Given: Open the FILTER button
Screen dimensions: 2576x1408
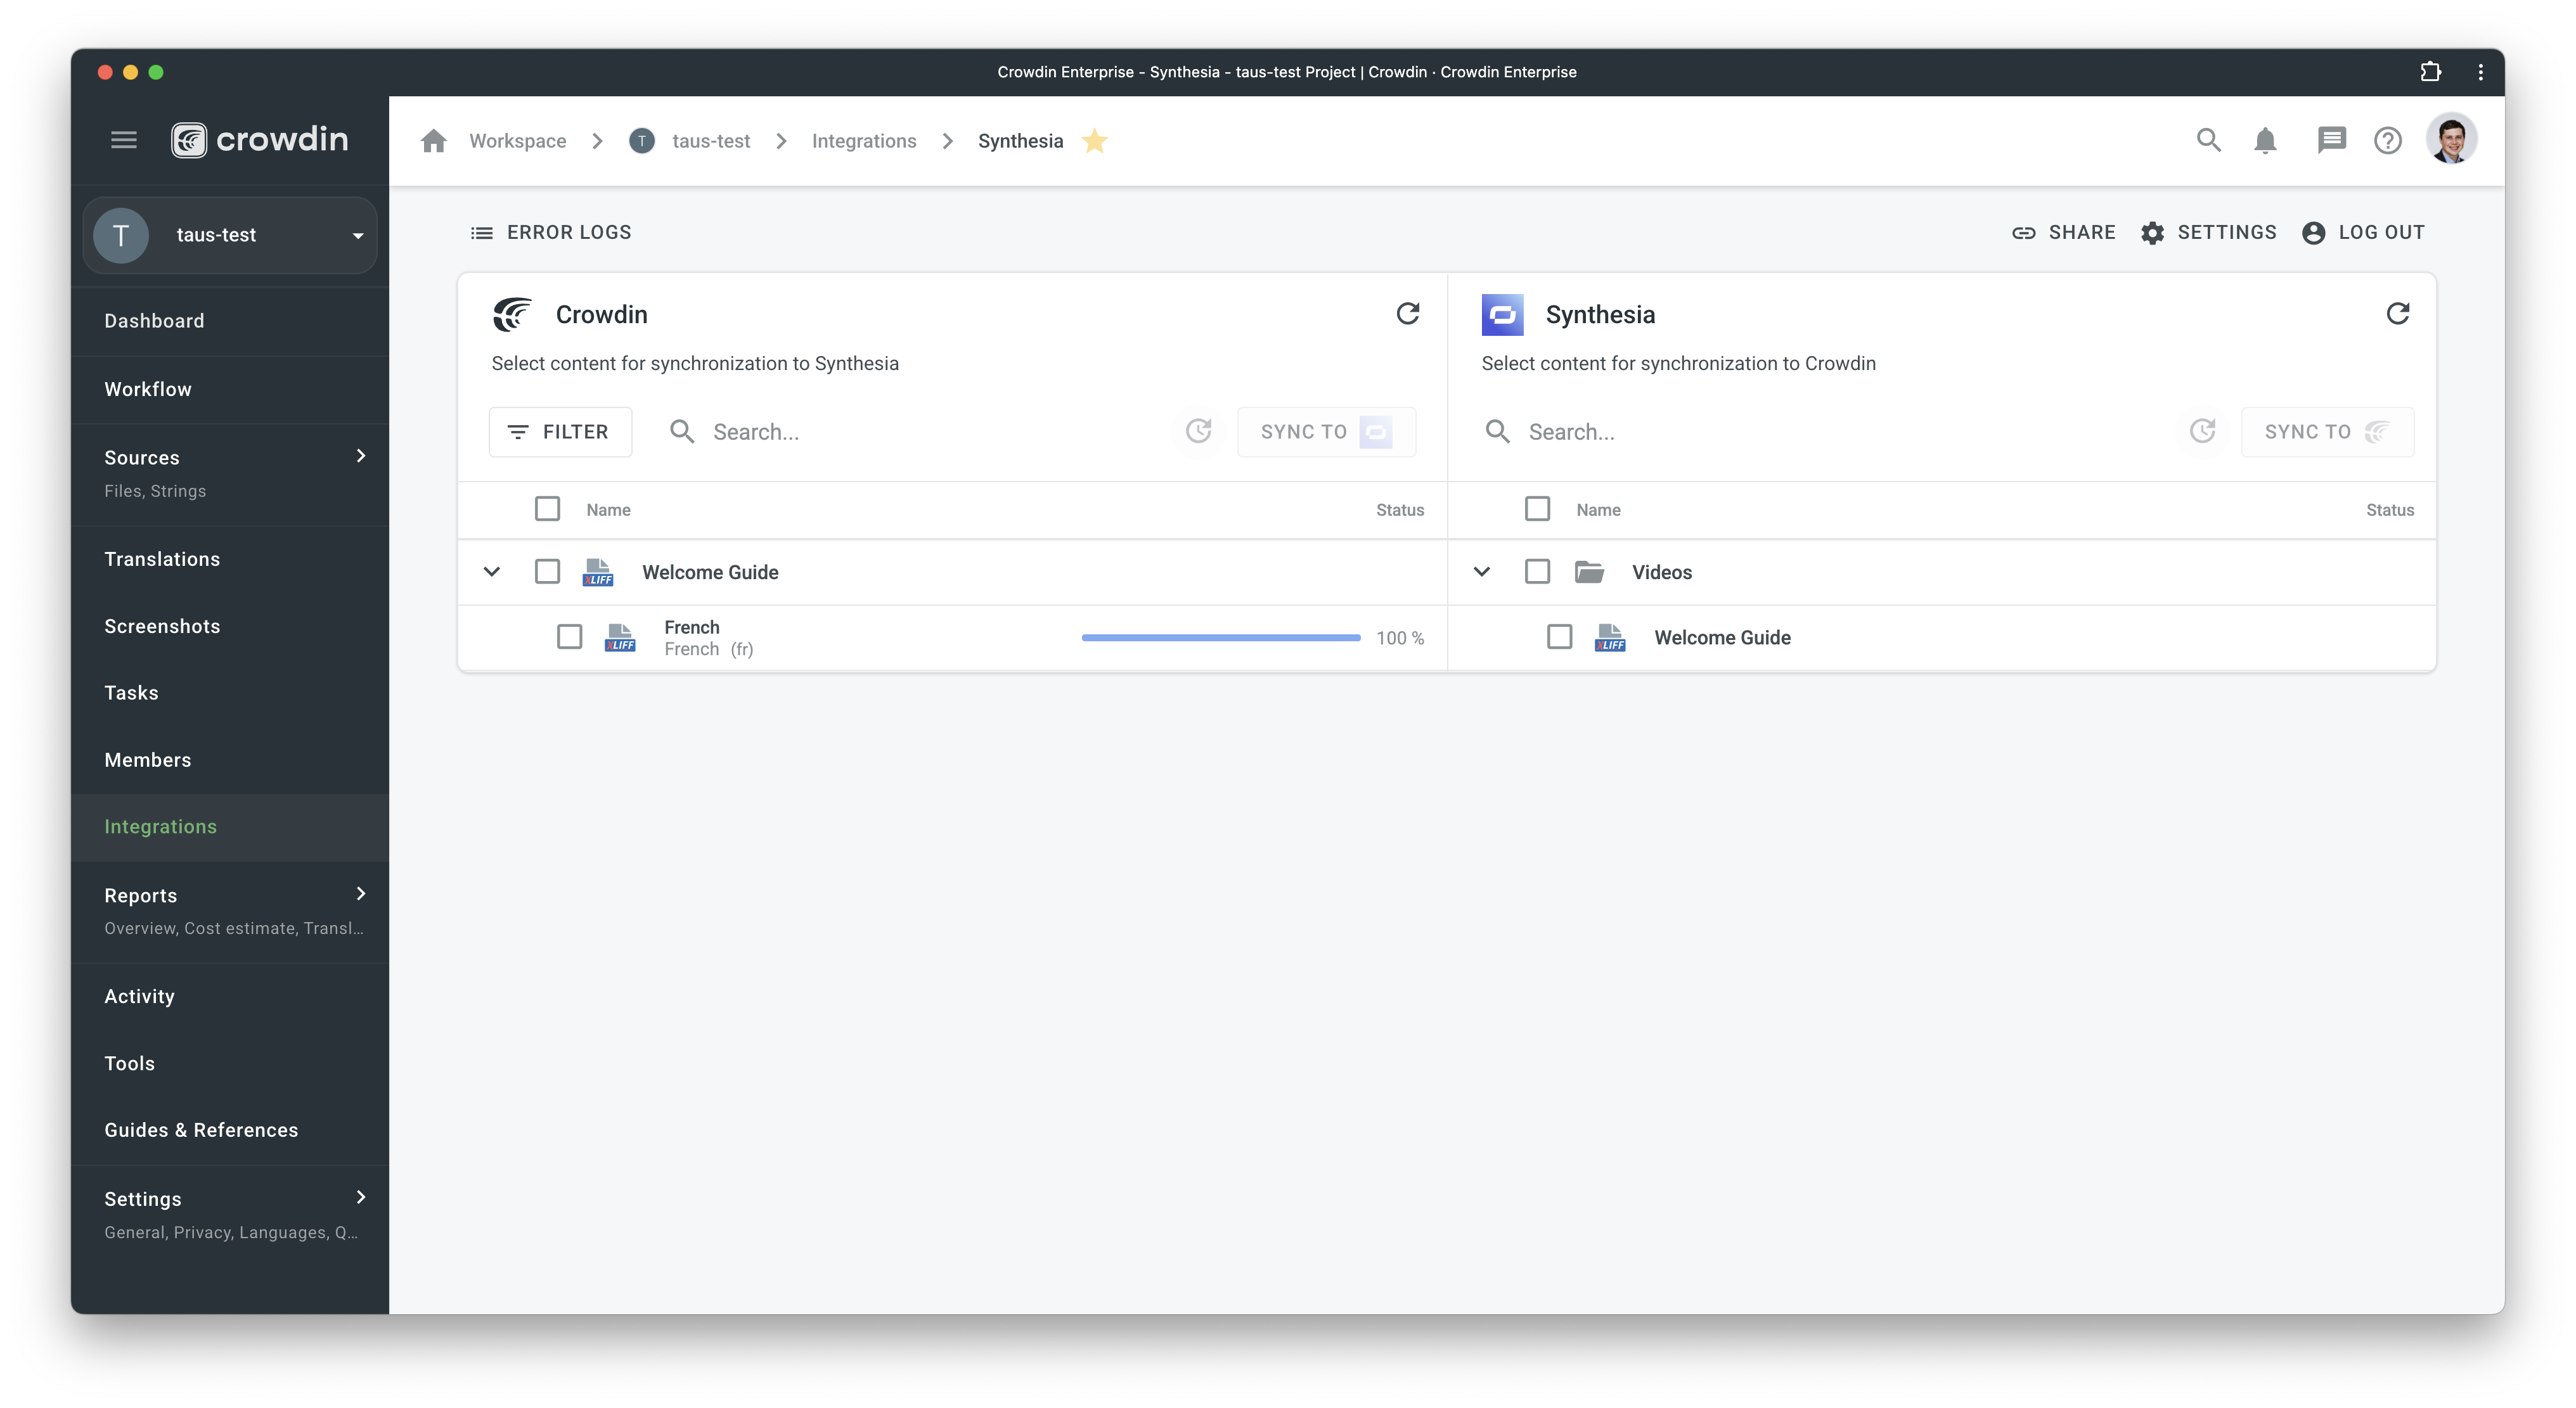Looking at the screenshot, I should (x=560, y=432).
